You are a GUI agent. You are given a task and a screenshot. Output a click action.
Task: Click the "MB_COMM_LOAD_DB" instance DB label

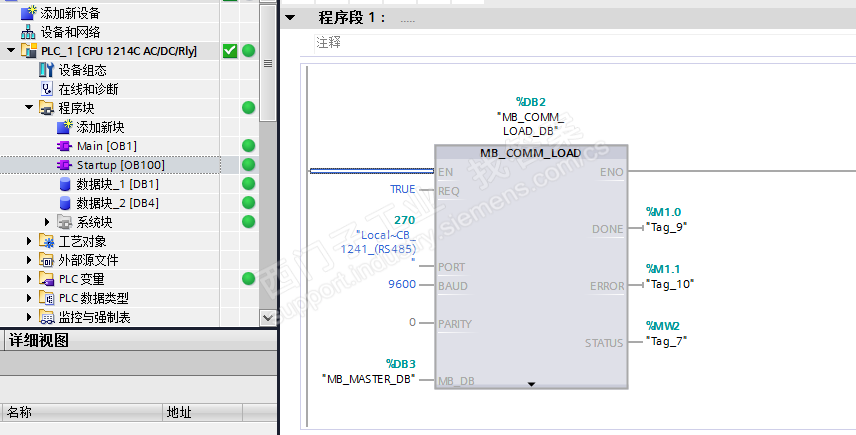531,124
